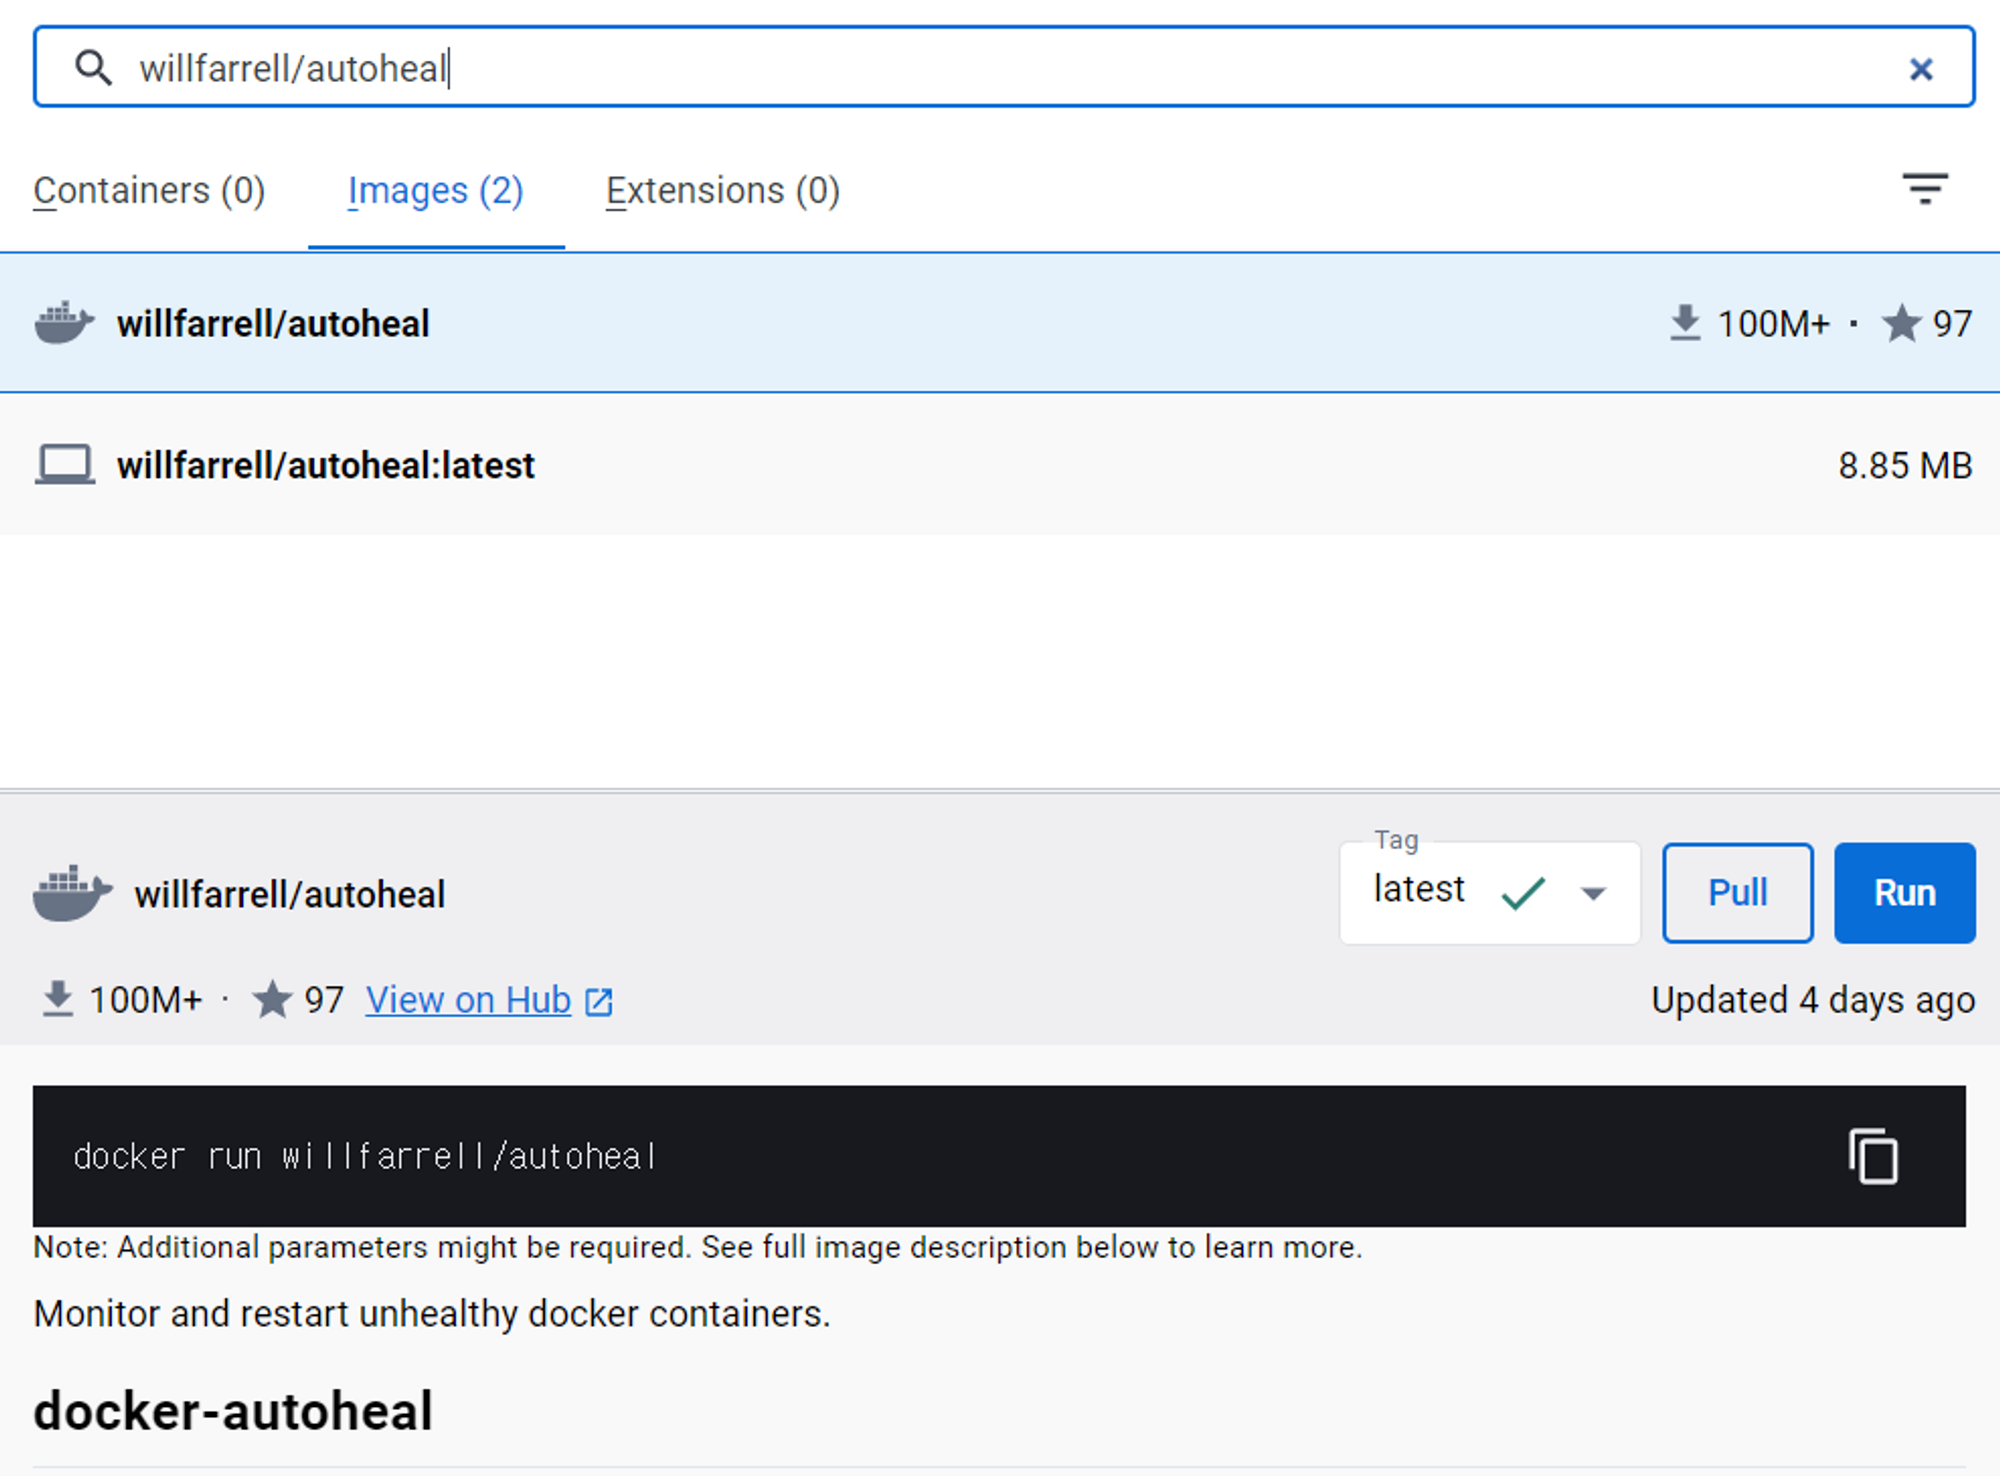Click the search magnifier icon

pyautogui.click(x=93, y=67)
